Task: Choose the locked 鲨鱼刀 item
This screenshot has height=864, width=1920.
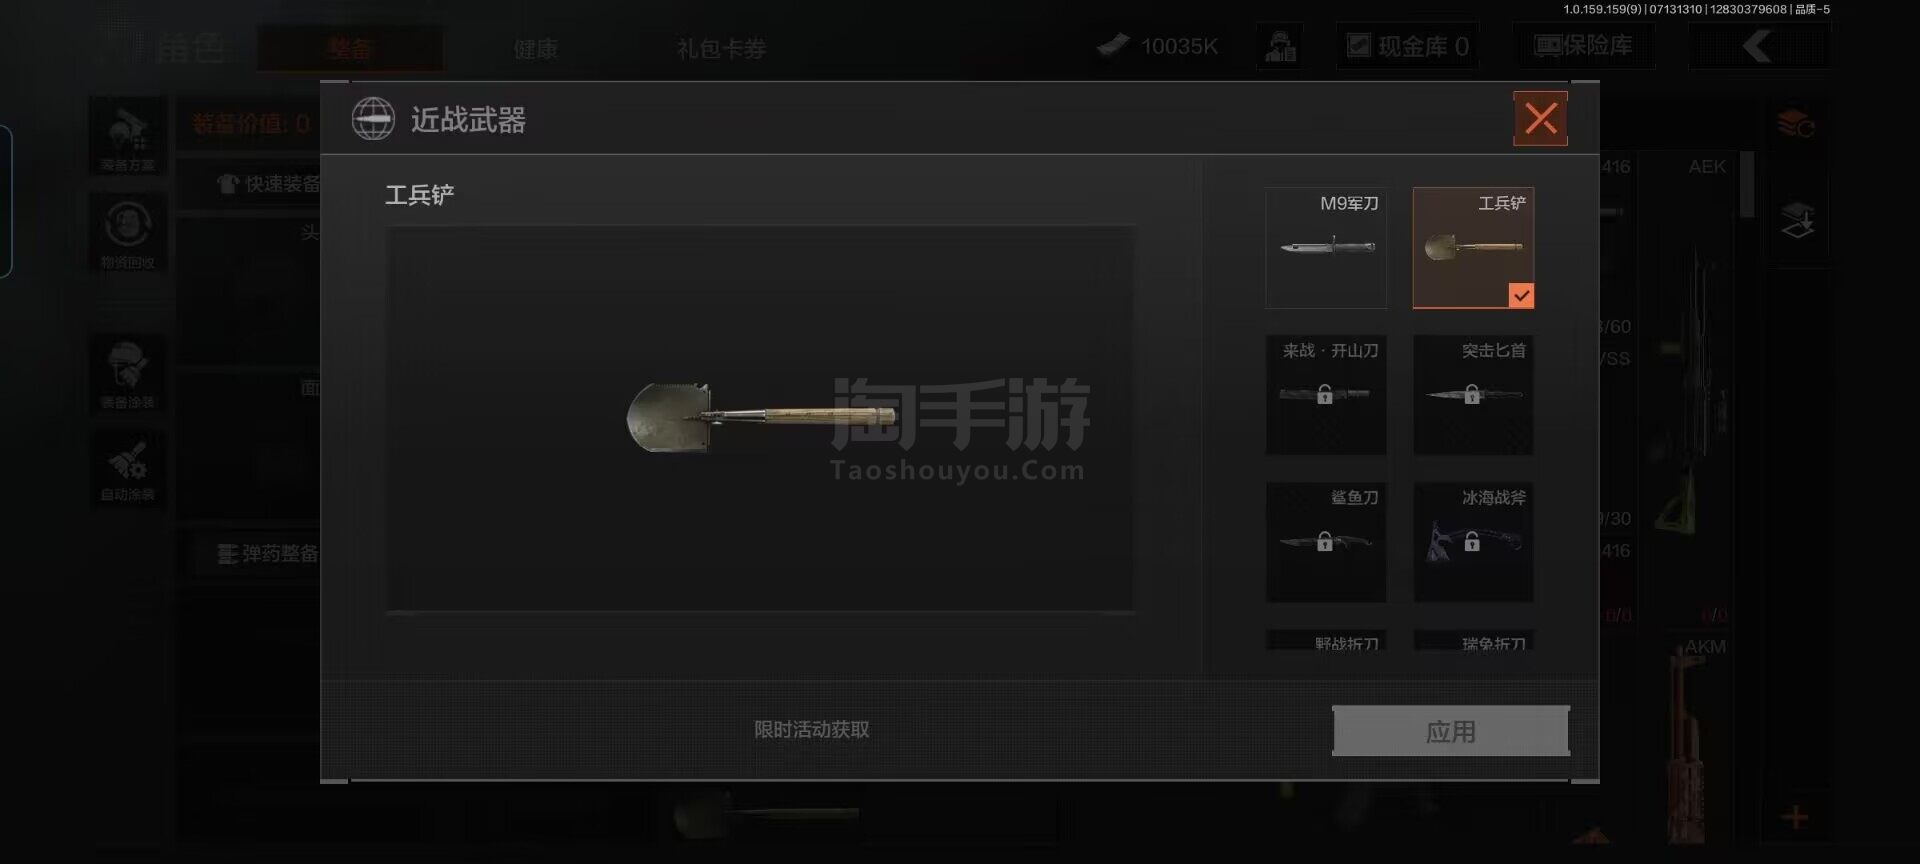Action: tap(1326, 542)
